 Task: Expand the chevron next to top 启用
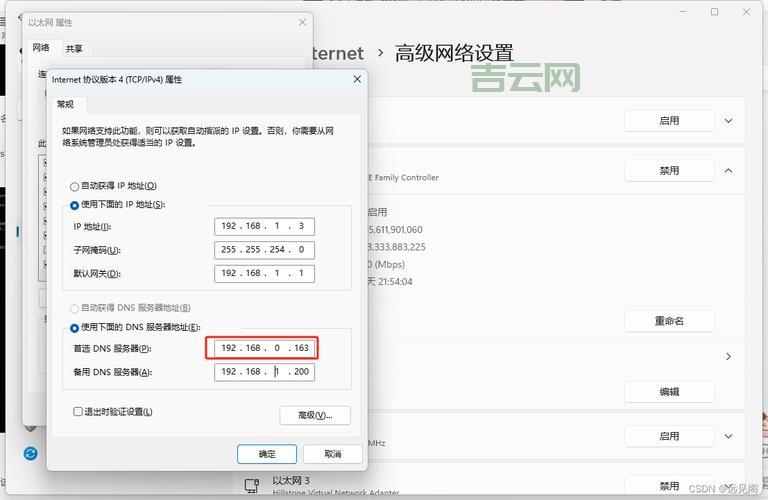[x=728, y=121]
